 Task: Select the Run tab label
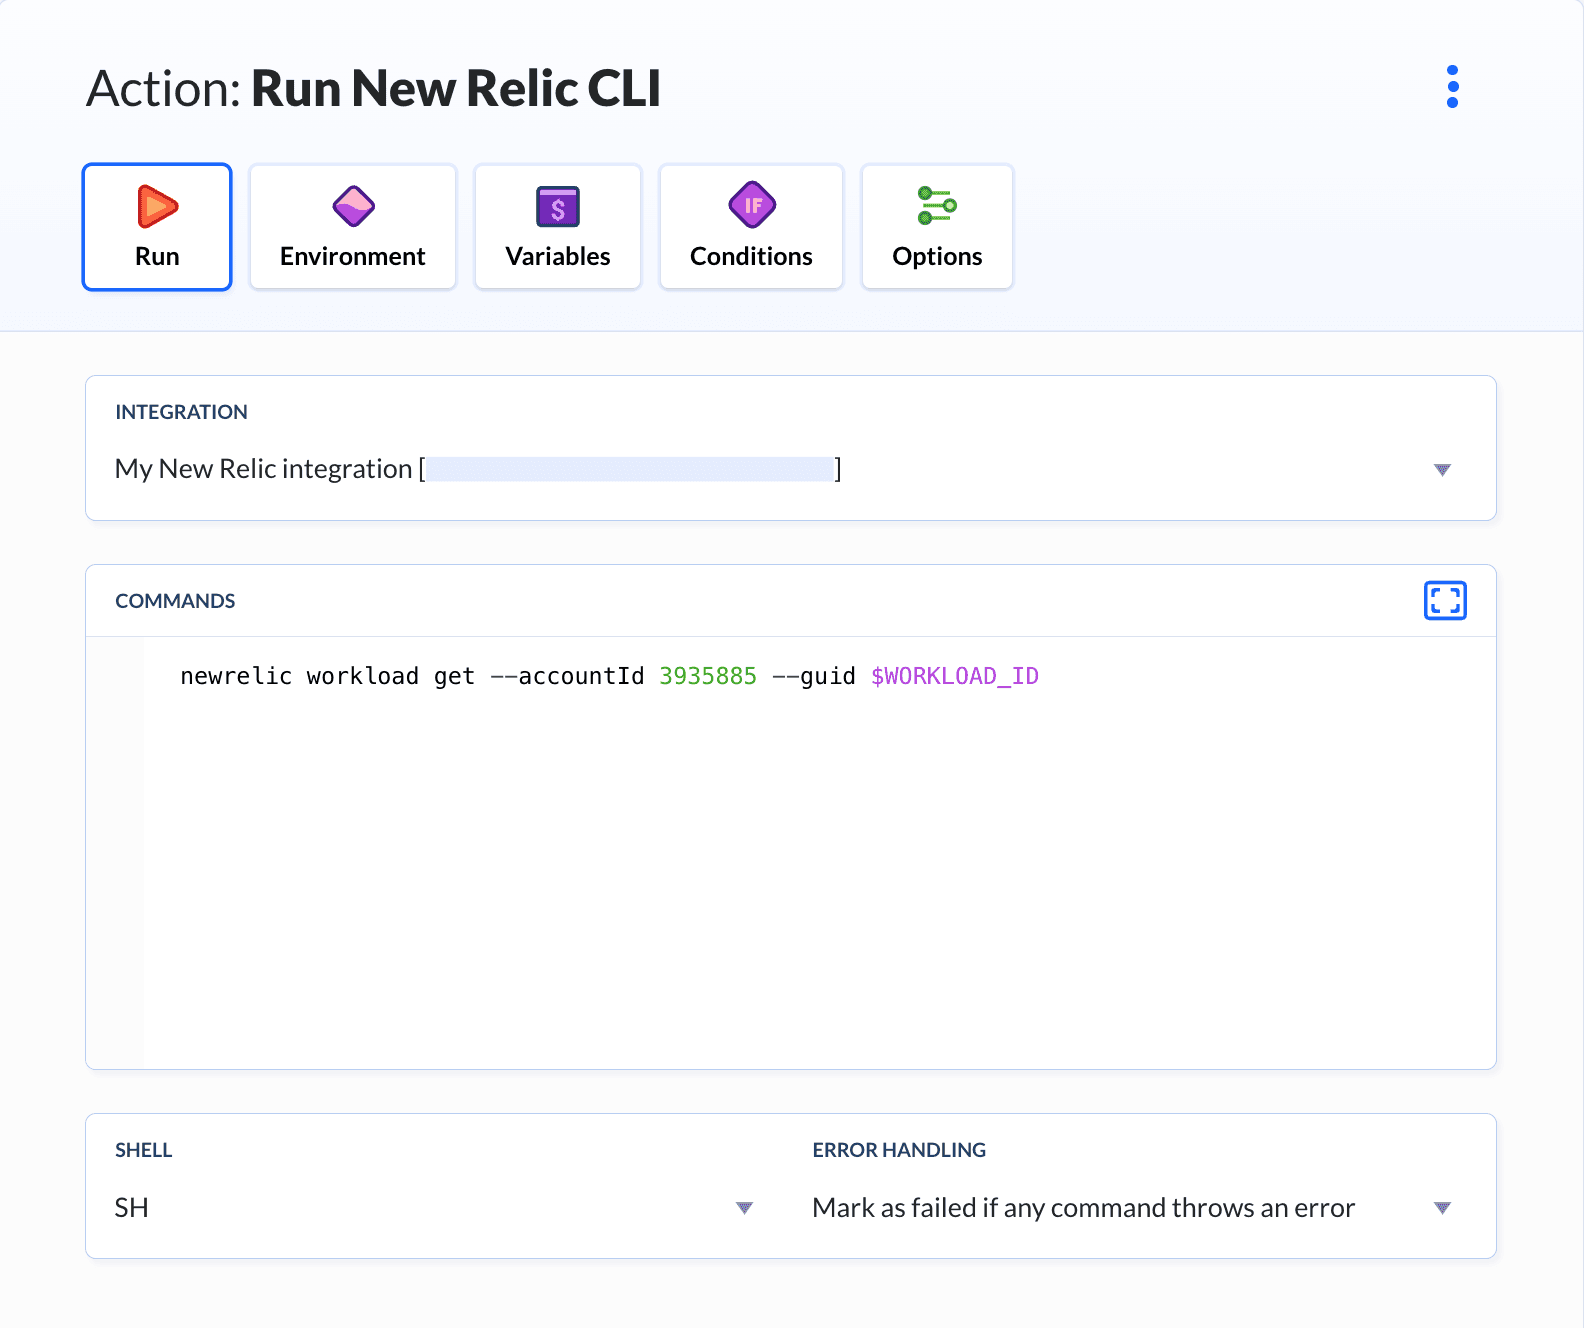(157, 257)
